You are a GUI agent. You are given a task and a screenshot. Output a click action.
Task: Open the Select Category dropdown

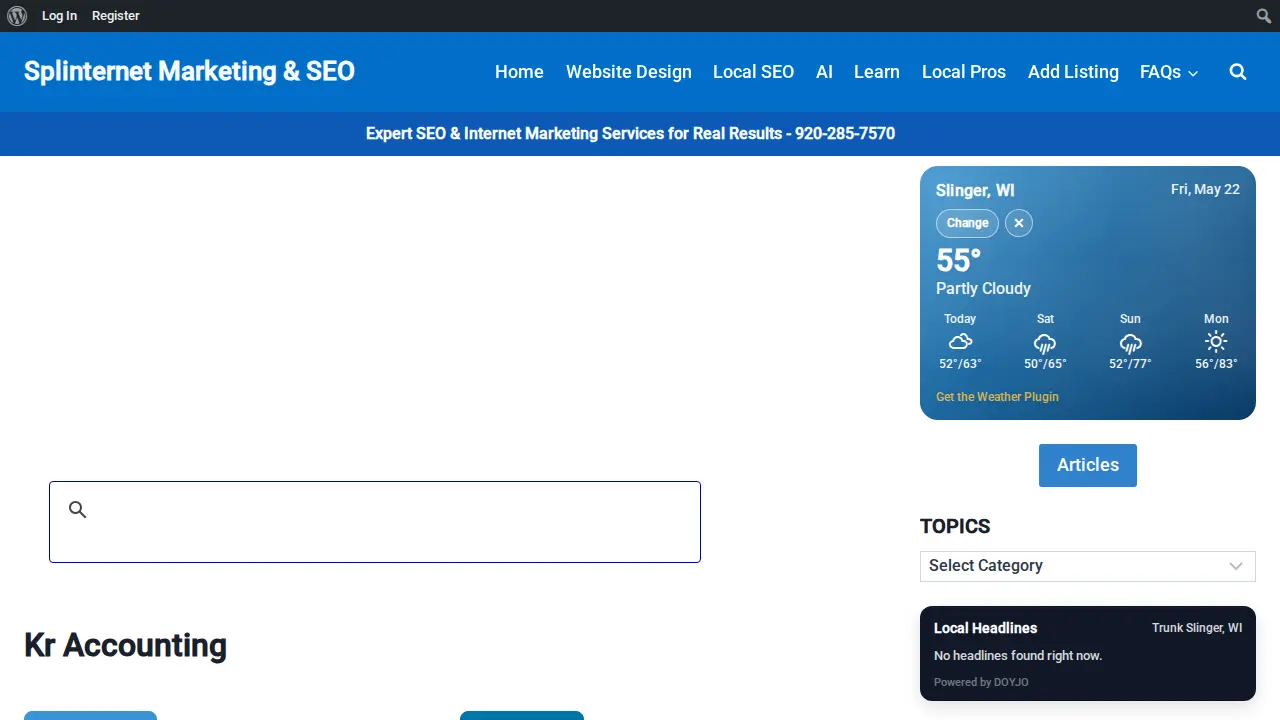(1087, 566)
